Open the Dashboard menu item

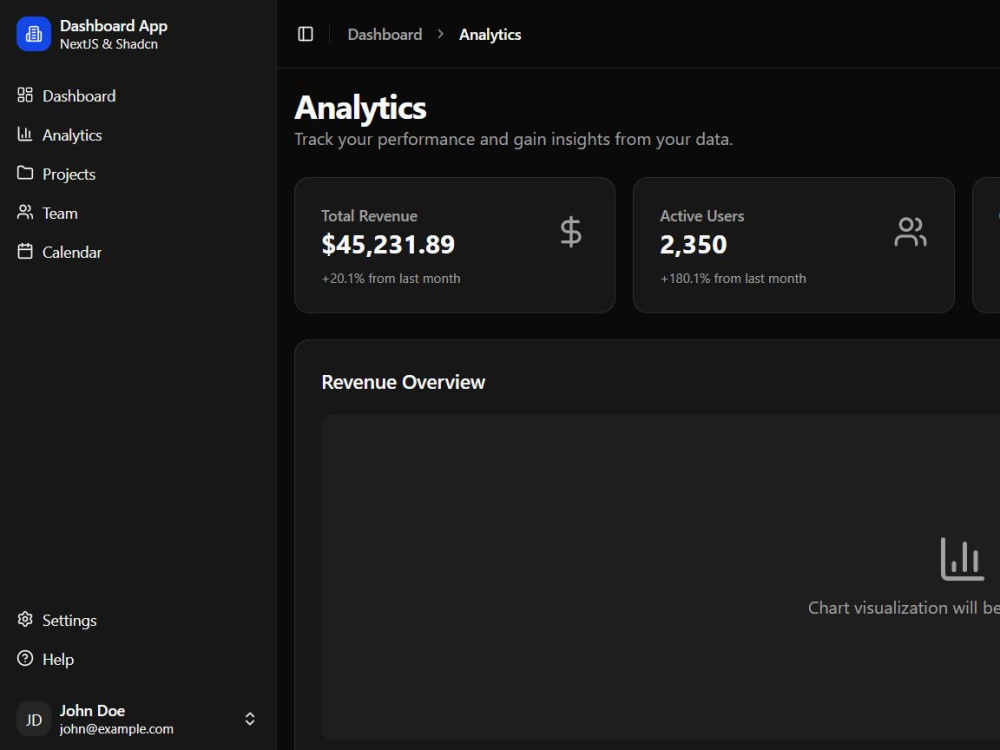click(x=138, y=96)
